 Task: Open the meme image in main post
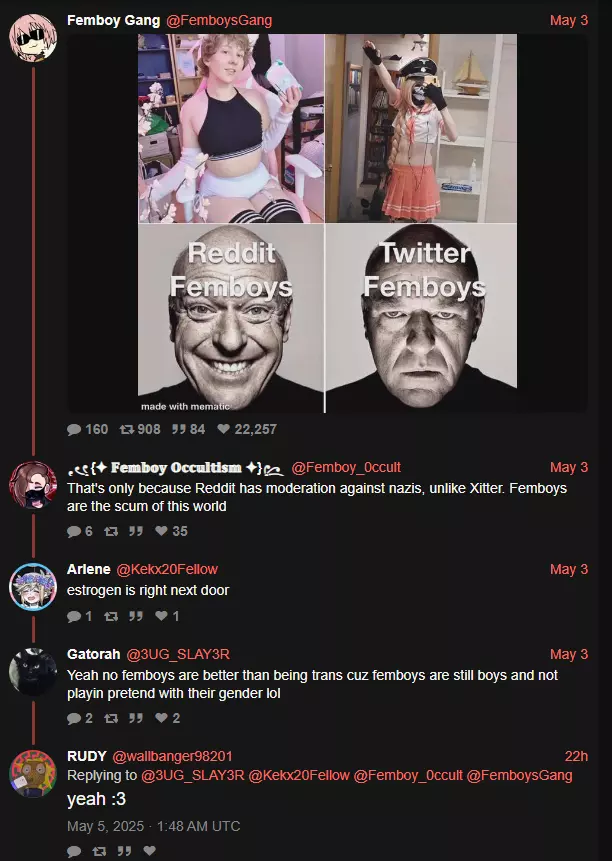point(327,223)
